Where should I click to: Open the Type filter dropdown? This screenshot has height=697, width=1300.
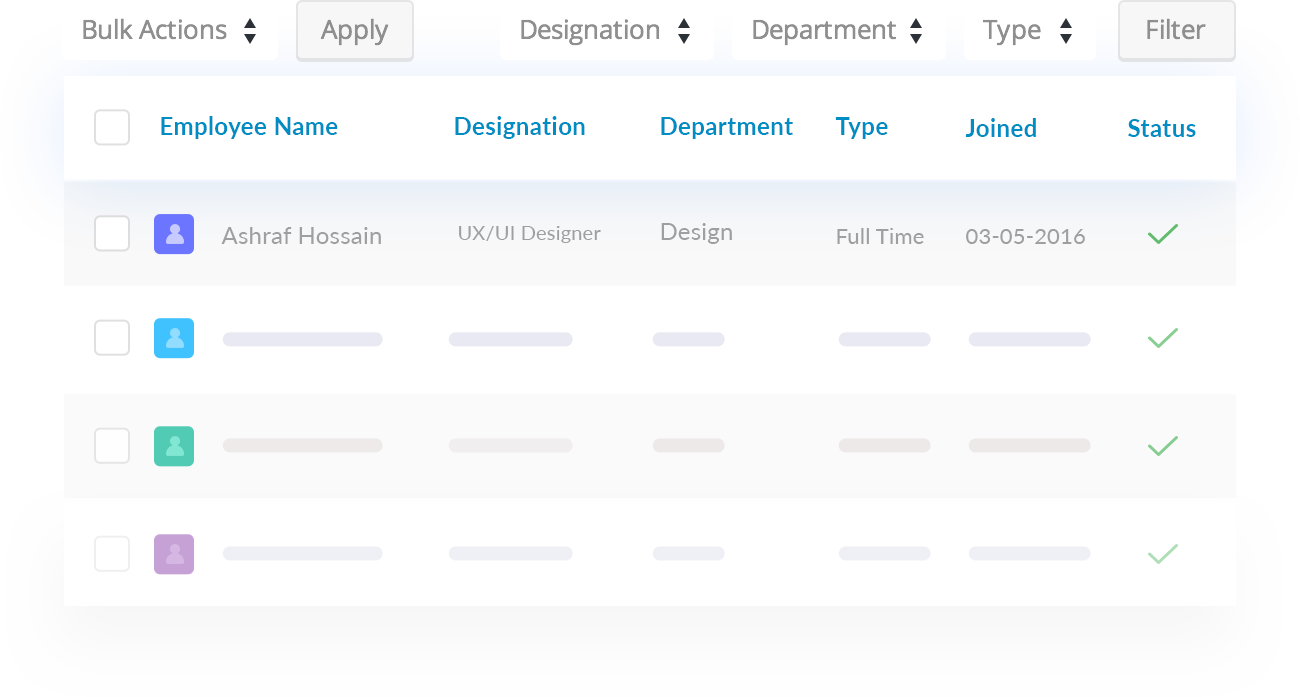coord(1029,30)
